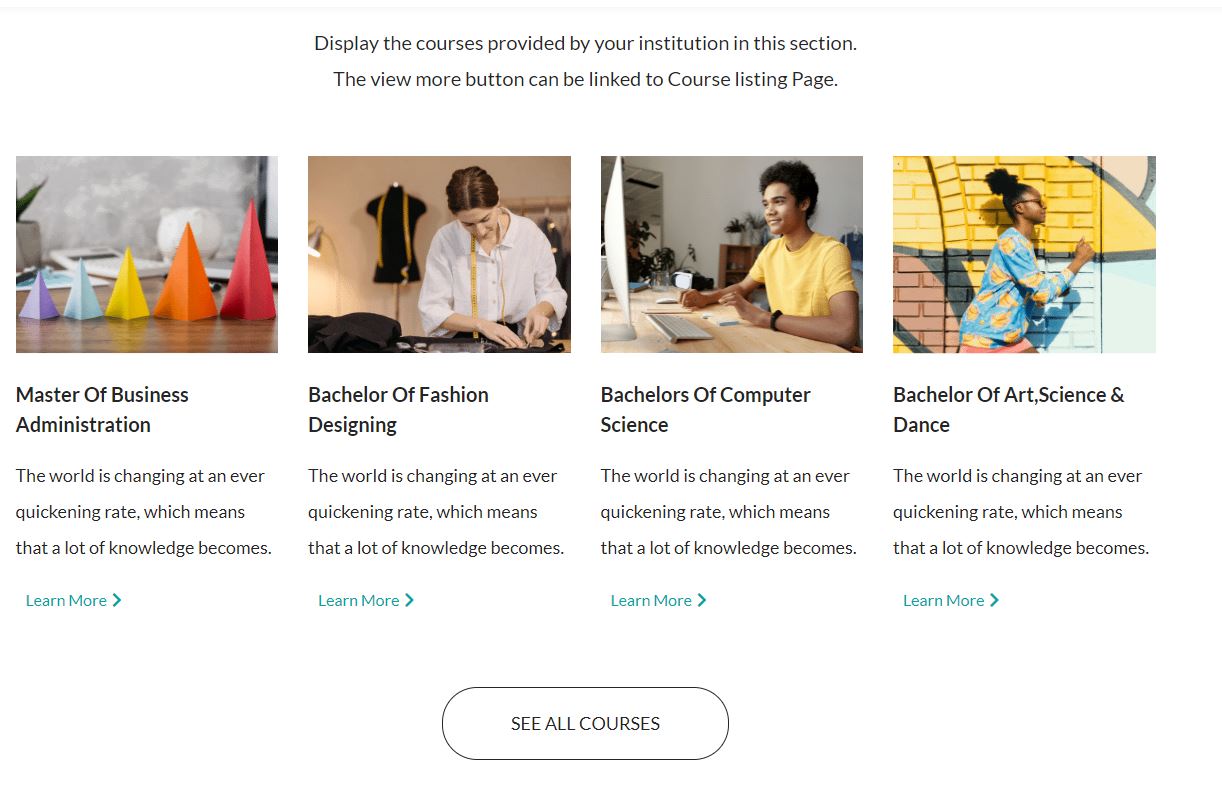Image resolution: width=1222 pixels, height=793 pixels.
Task: Open Learn More for Bachelor Of Fashion Designing
Action: [358, 600]
